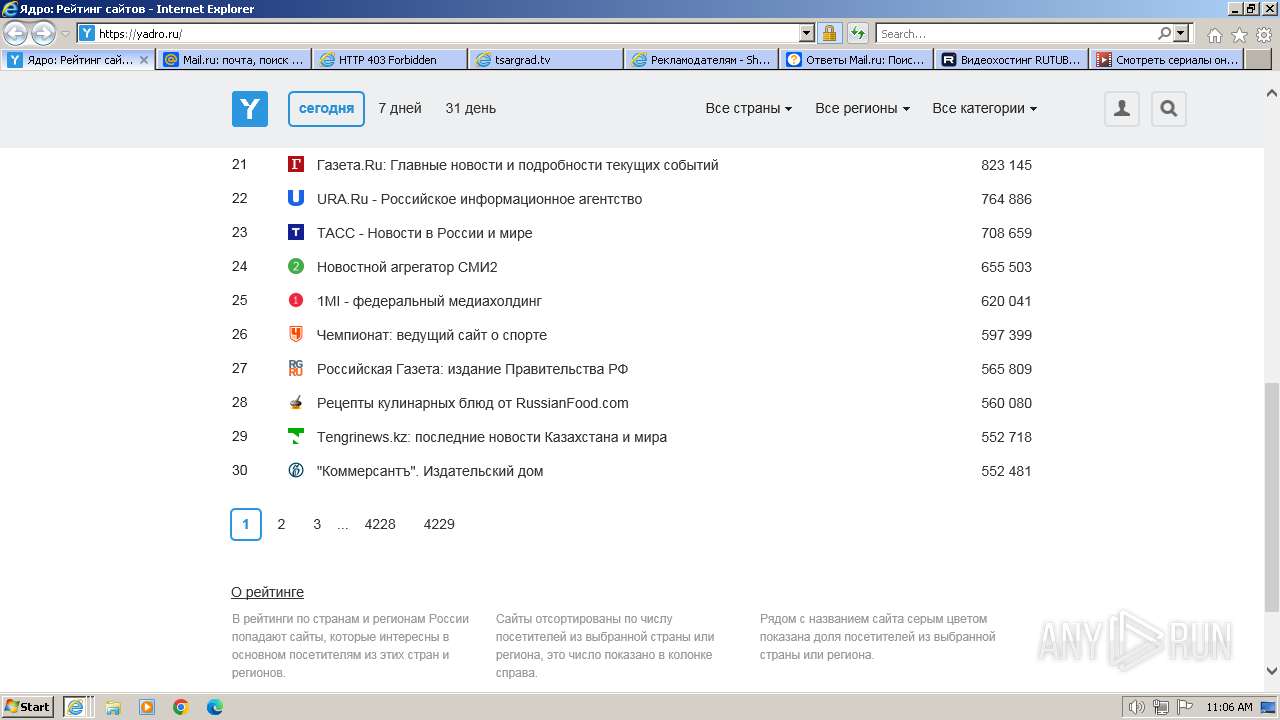The width and height of the screenshot is (1280, 720).
Task: Open the О рейтинге link
Action: [267, 592]
